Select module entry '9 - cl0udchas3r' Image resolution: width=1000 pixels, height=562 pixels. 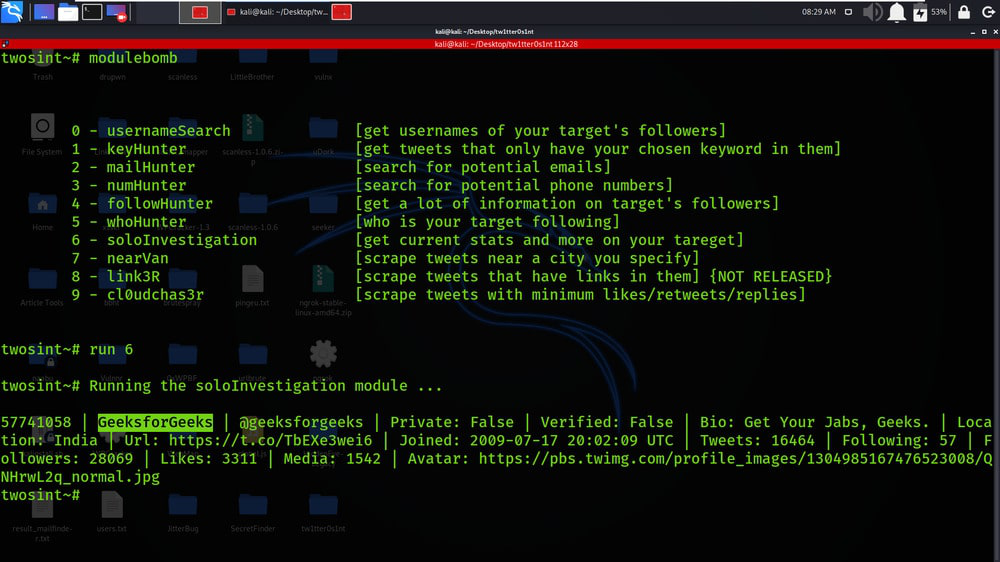pos(137,295)
